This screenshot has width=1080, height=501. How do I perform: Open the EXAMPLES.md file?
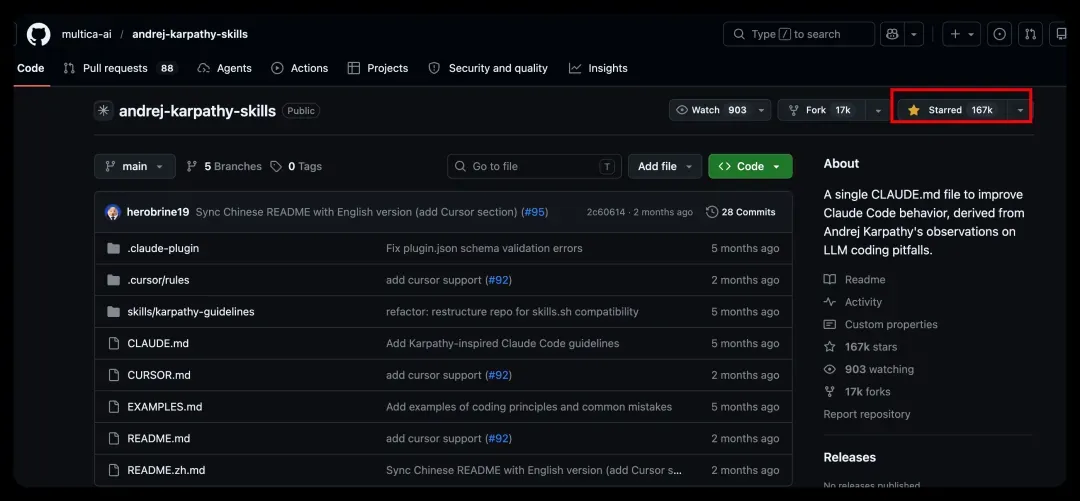[165, 407]
